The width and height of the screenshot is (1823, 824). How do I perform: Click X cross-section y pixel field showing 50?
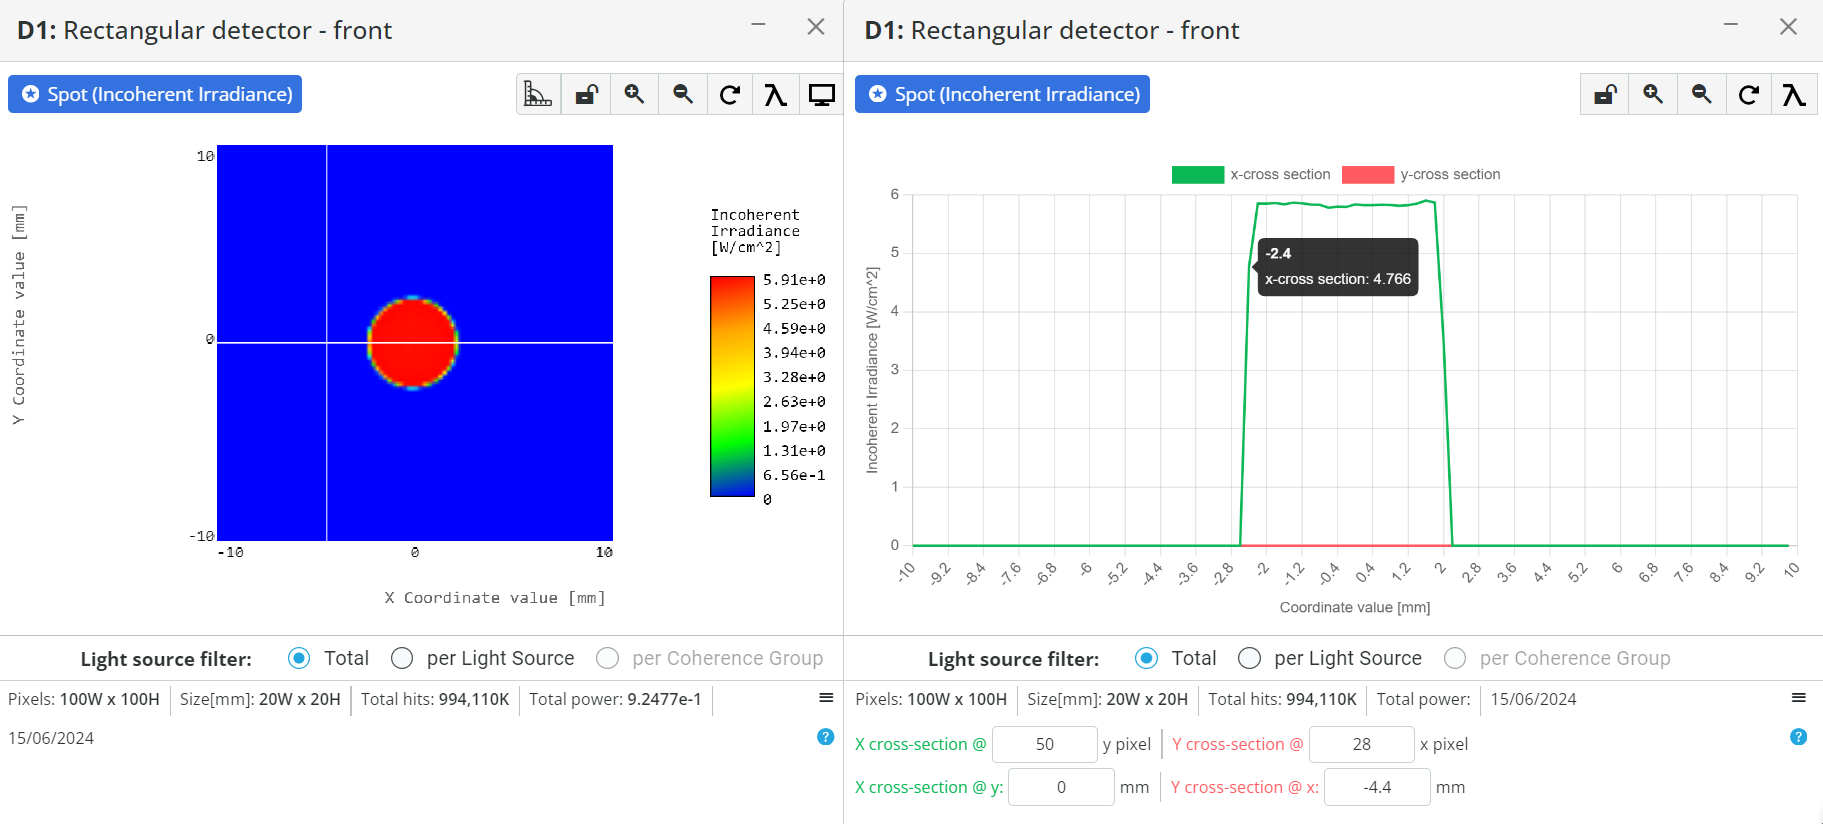point(1045,744)
